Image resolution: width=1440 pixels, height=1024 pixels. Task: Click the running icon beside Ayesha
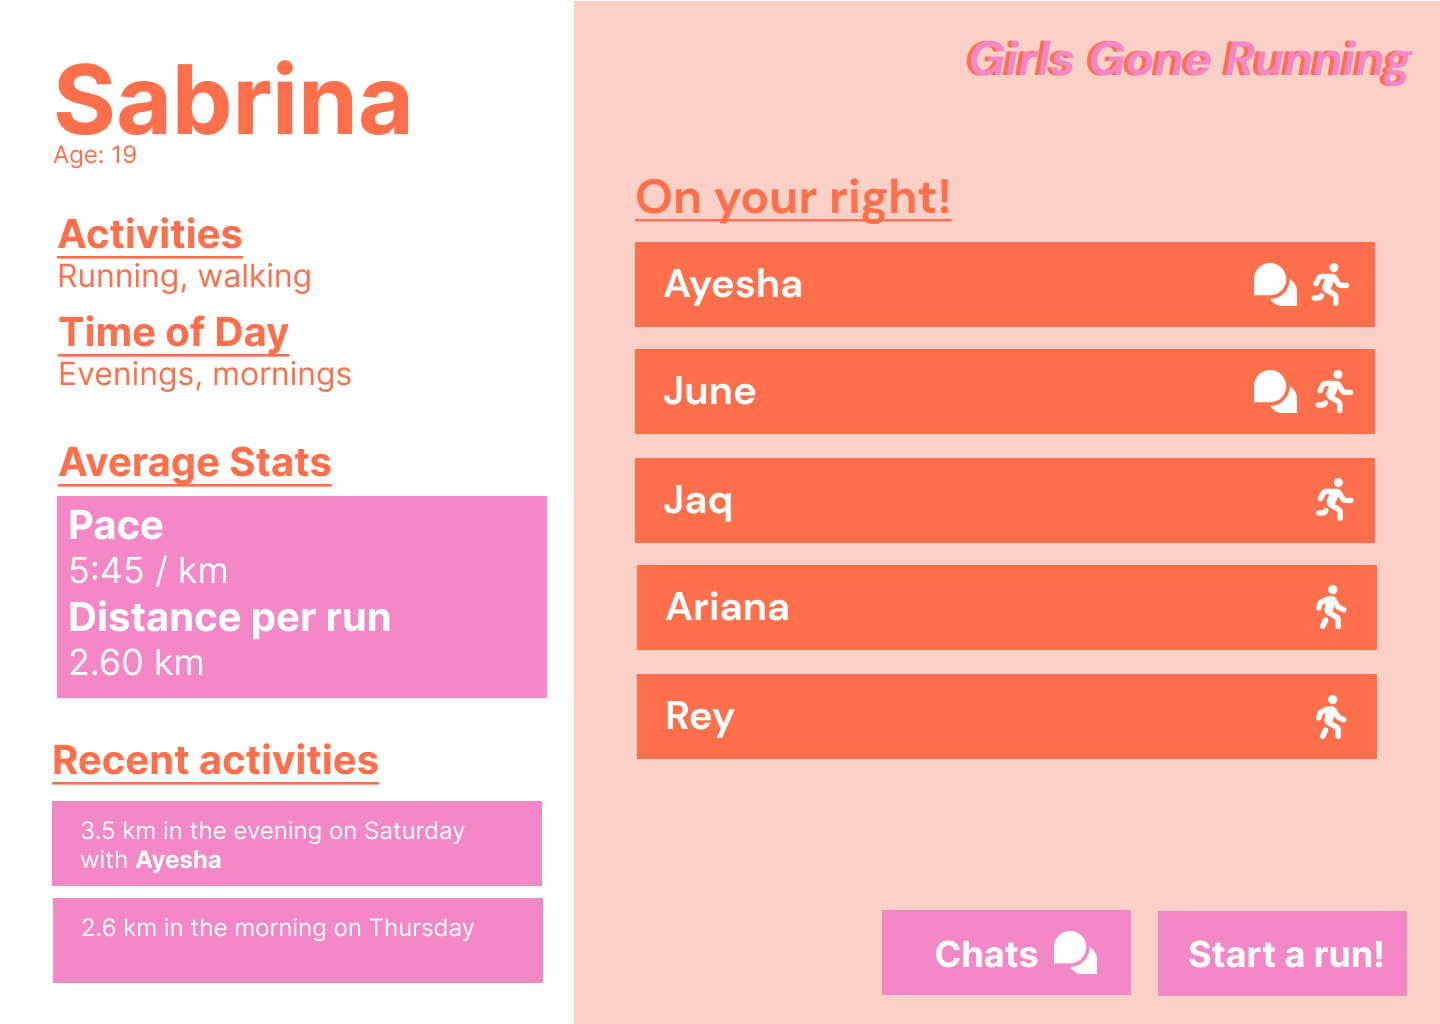tap(1330, 283)
